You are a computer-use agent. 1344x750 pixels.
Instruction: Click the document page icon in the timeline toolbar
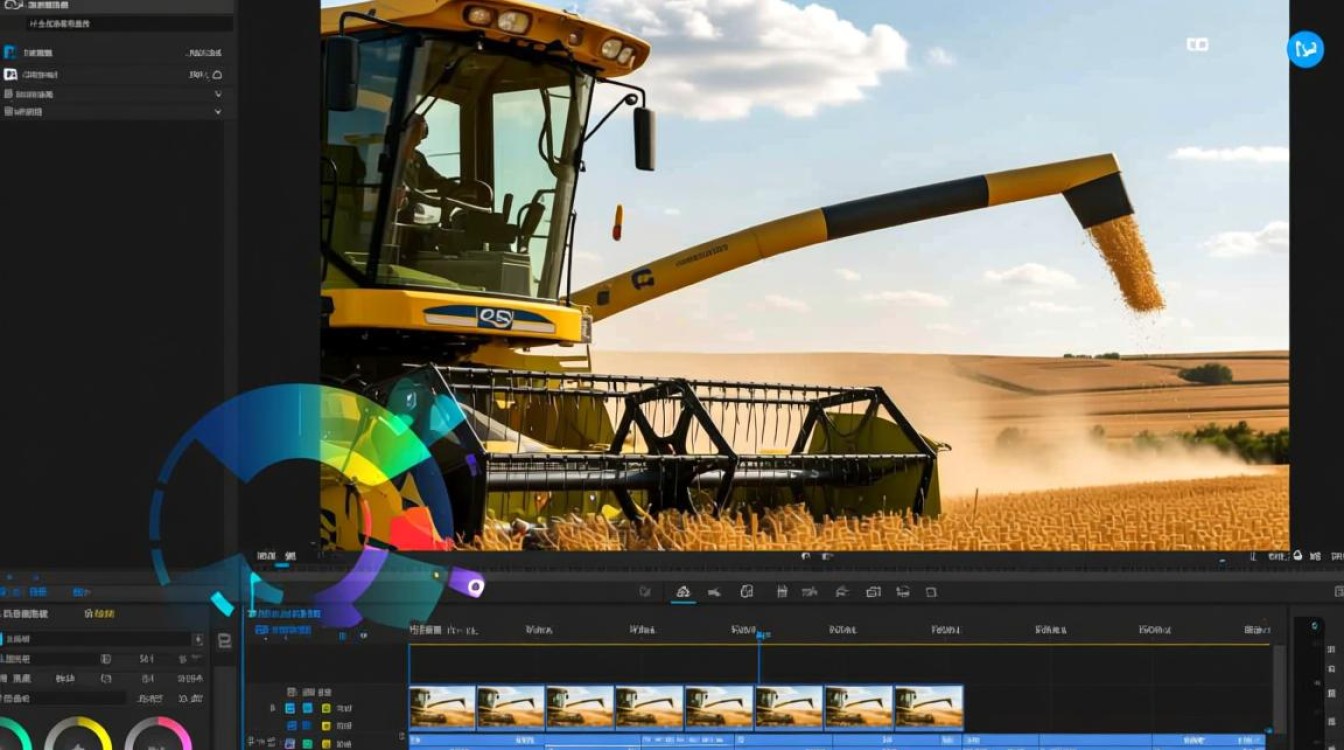coord(746,592)
